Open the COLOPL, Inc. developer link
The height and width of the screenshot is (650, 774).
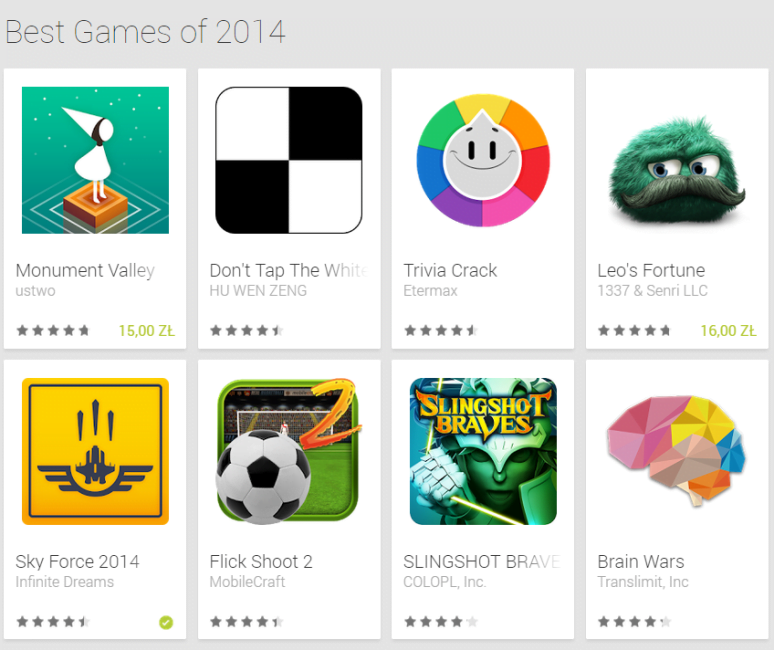tap(444, 582)
